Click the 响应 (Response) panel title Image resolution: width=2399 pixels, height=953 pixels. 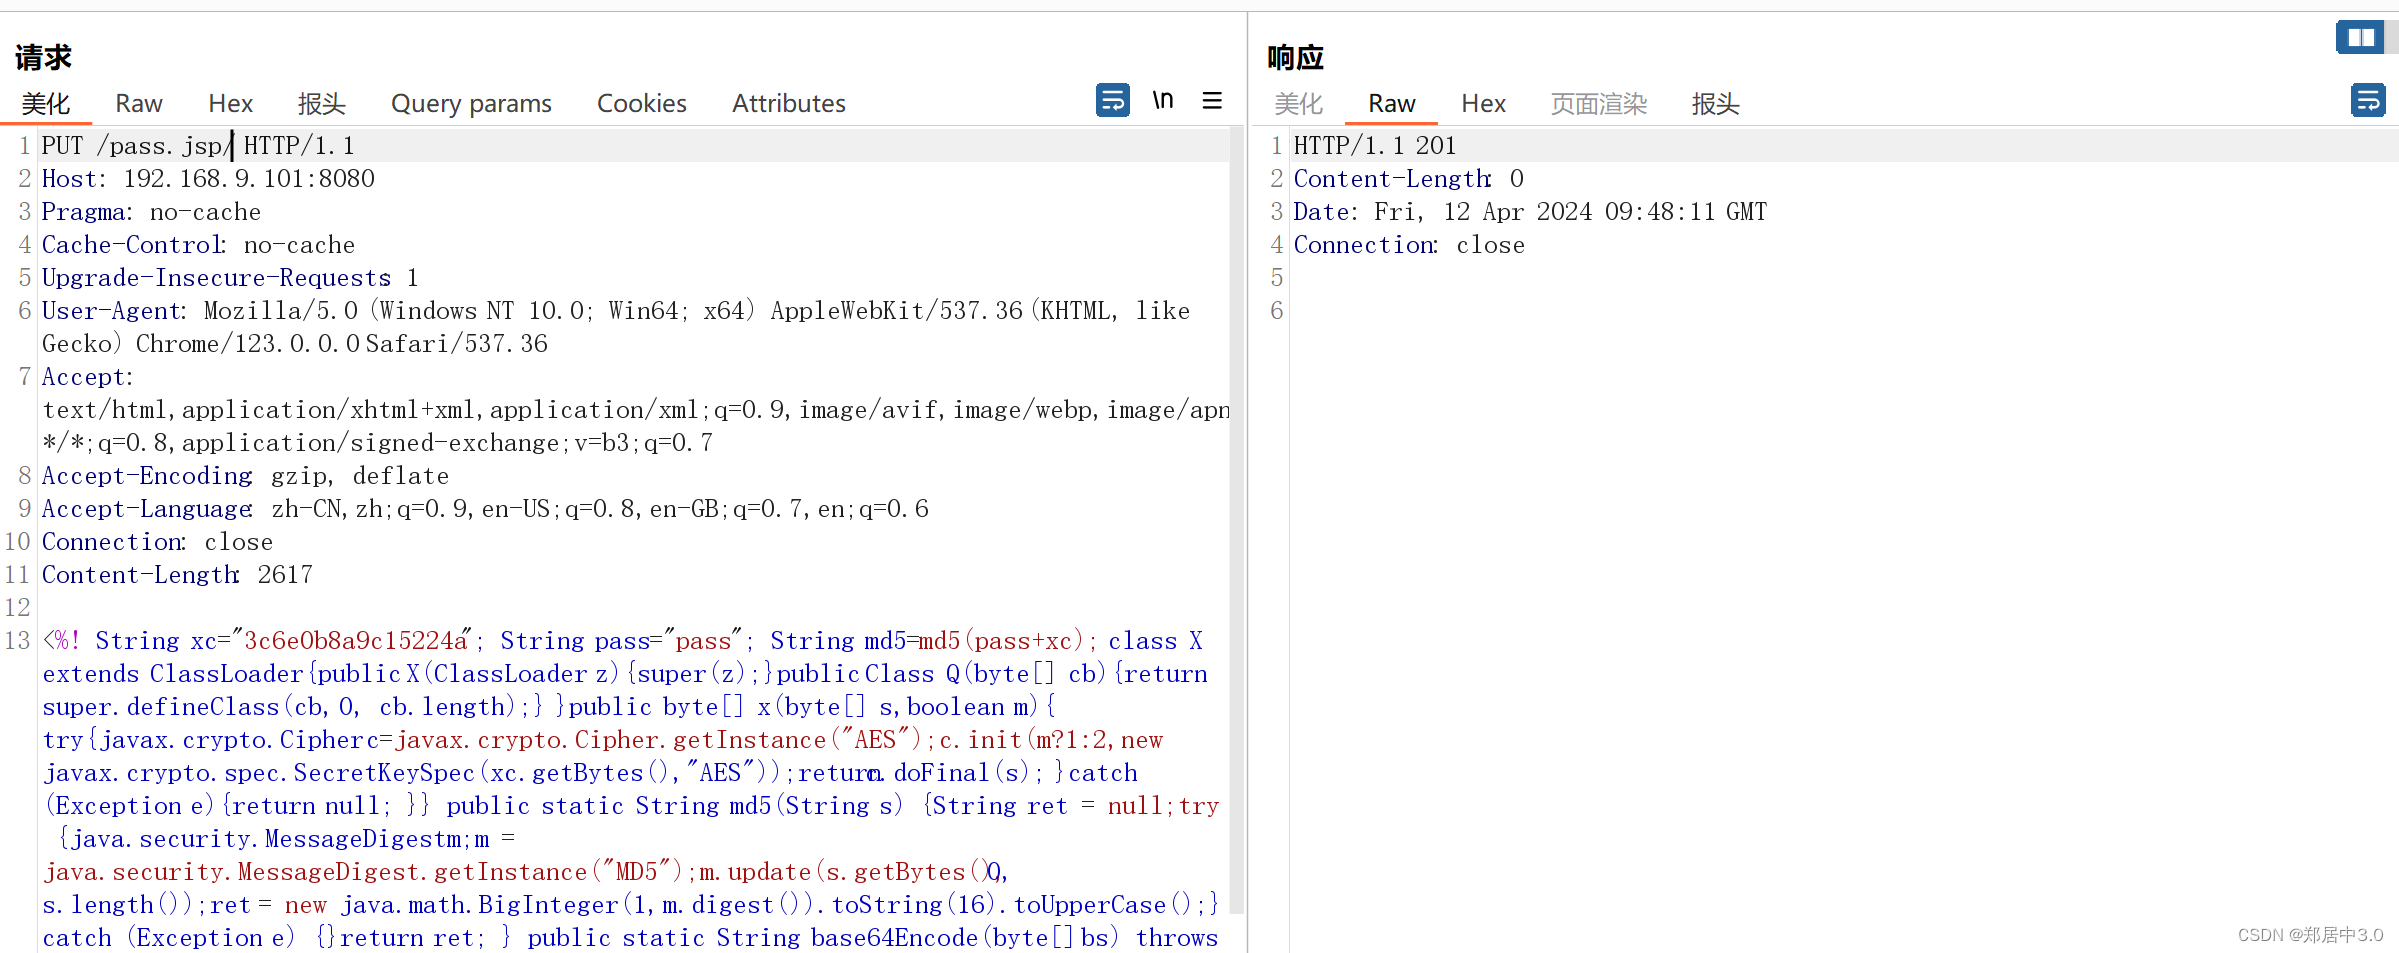click(1295, 58)
